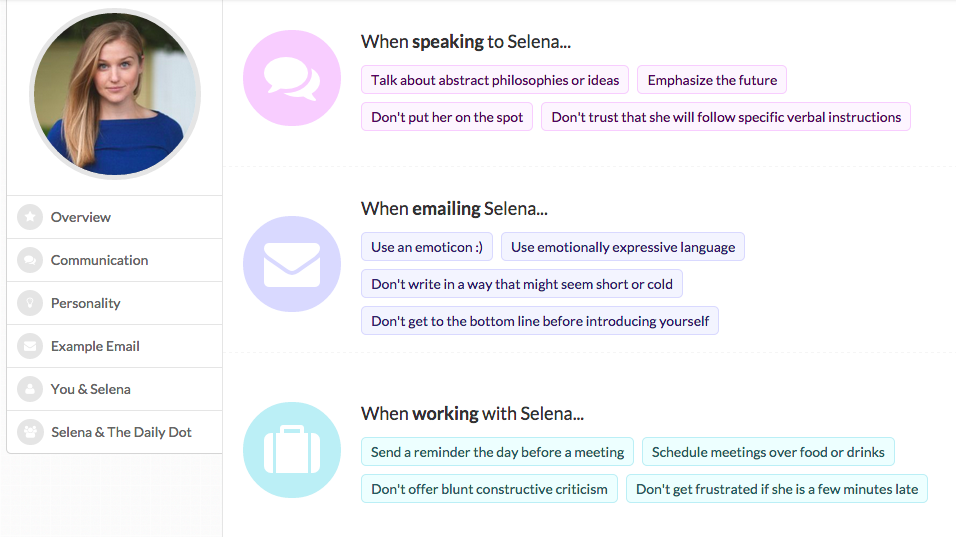The height and width of the screenshot is (537, 956).
Task: Select "Use an emoticon :)" tag
Action: 427,247
